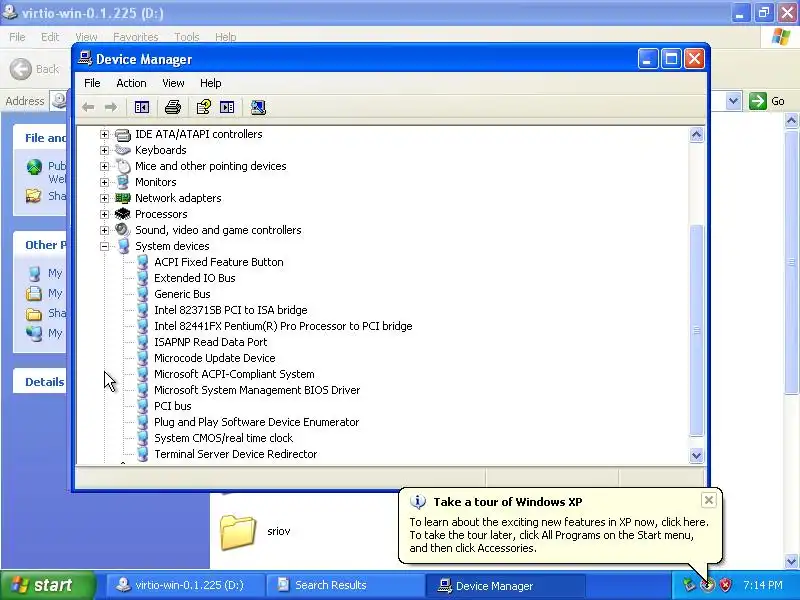Open the Help menu in Device Manager
The image size is (800, 600).
pos(210,83)
